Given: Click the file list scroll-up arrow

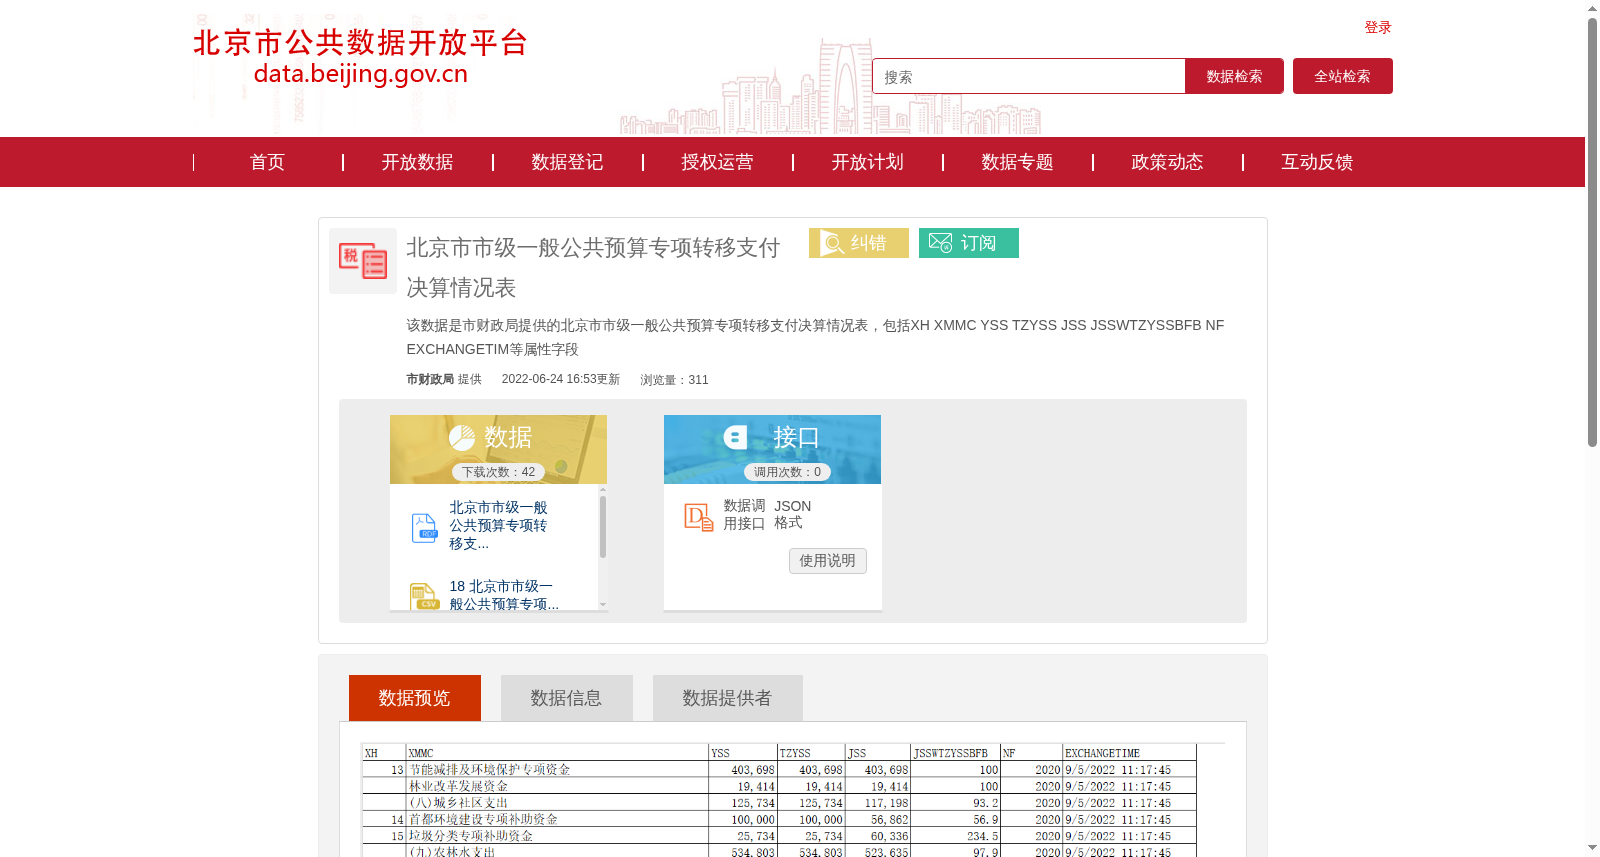Looking at the screenshot, I should point(603,490).
